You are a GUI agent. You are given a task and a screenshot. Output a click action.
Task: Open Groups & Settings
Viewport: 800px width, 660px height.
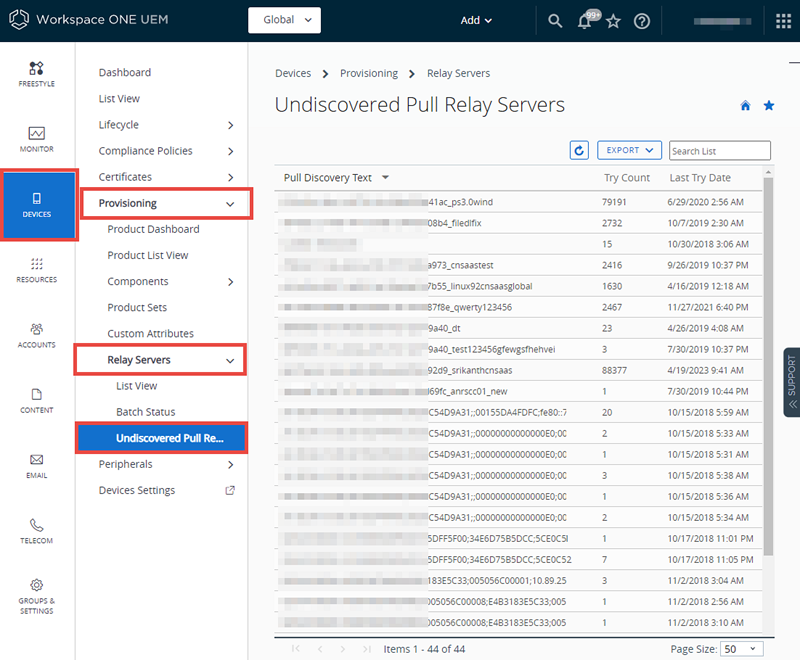[36, 597]
